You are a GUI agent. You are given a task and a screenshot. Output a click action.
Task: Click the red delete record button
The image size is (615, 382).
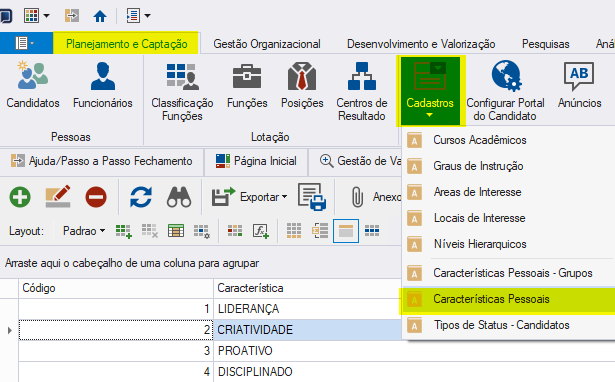(x=96, y=196)
